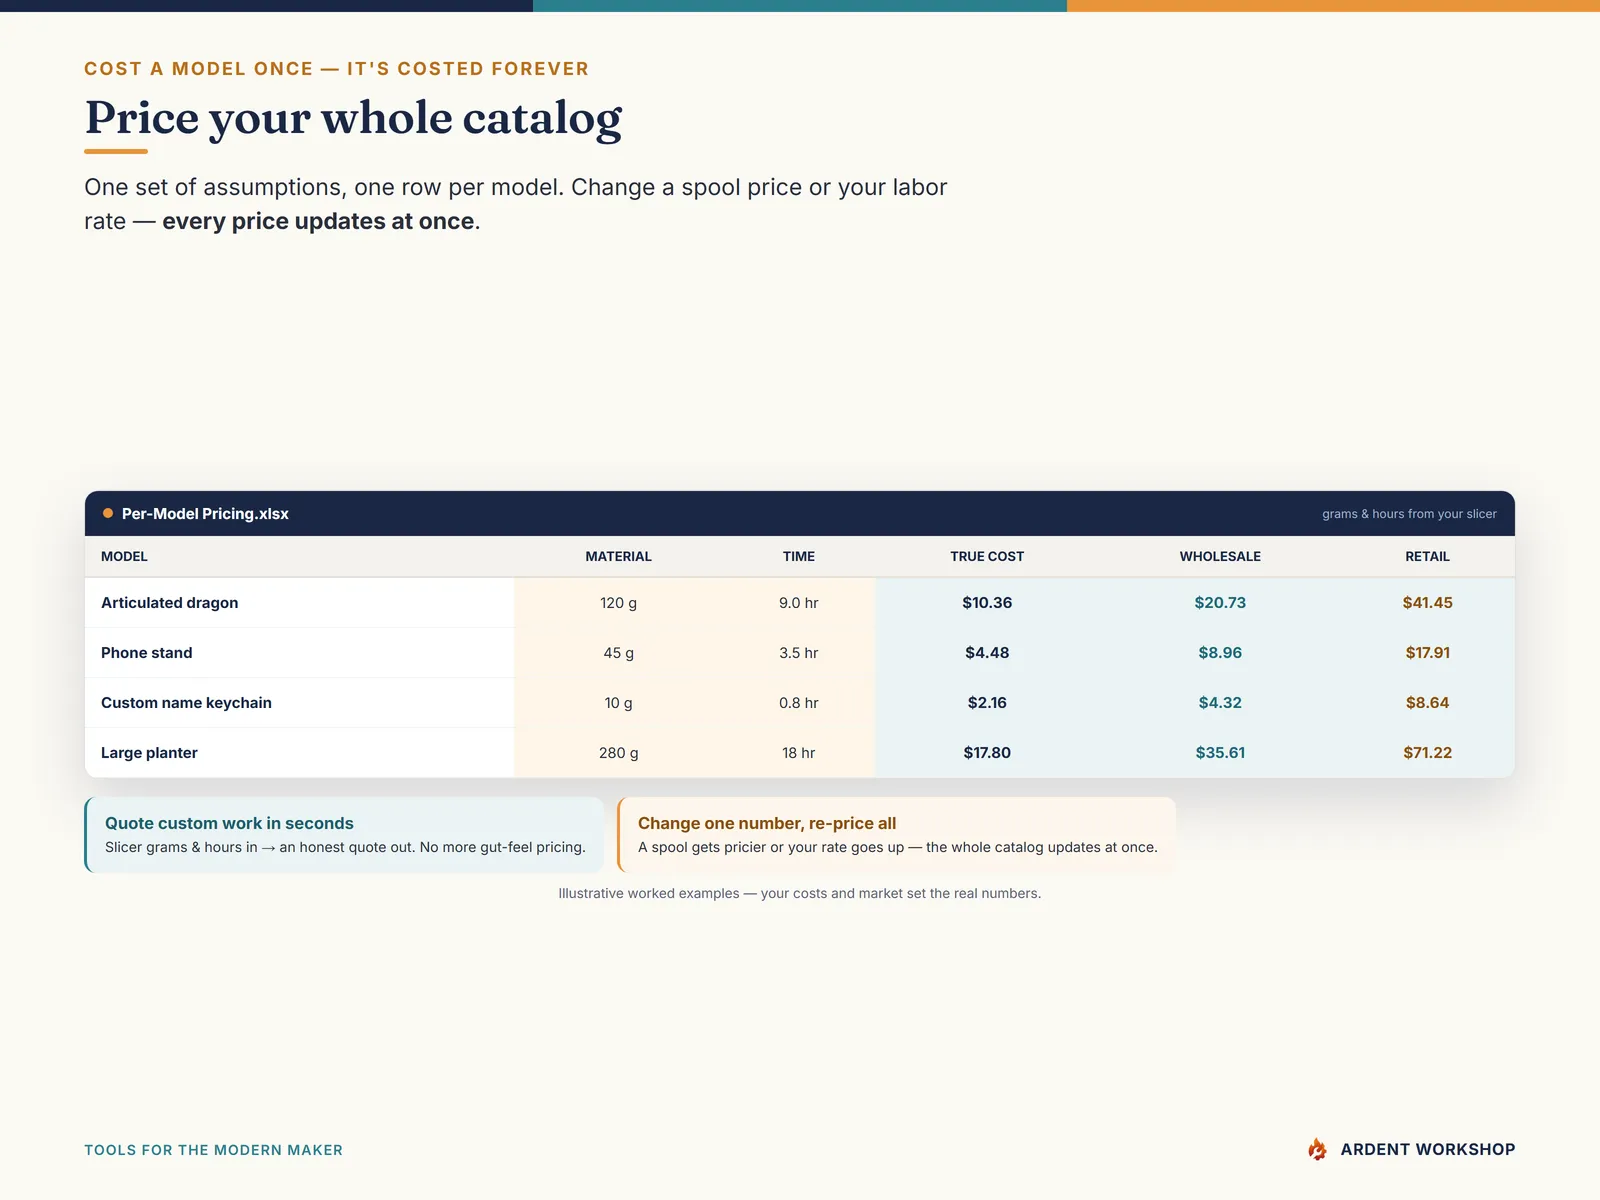Click the 3.5 hr time cell

point(799,652)
